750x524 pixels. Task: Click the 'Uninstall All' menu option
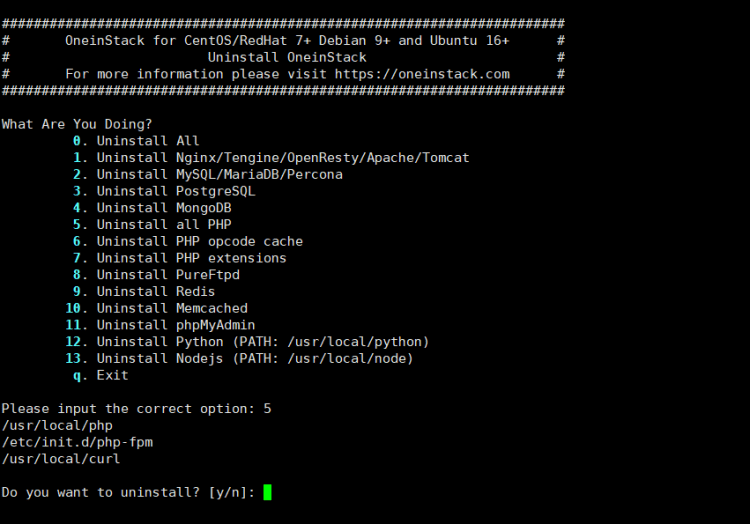[136, 141]
